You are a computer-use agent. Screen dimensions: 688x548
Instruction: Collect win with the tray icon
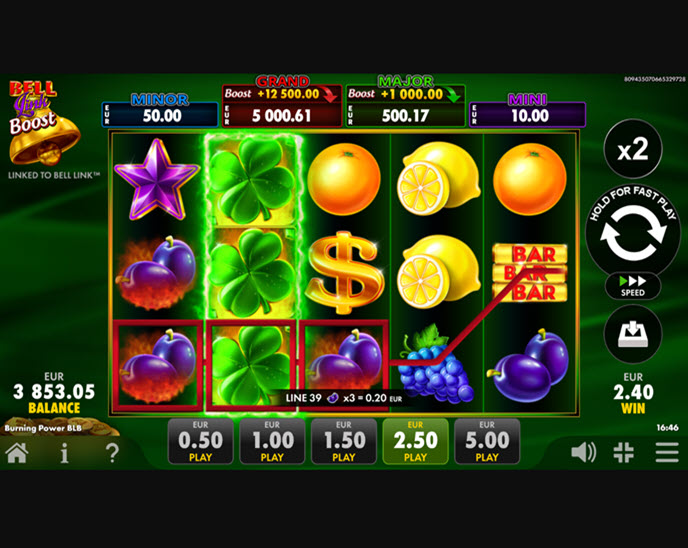click(633, 334)
